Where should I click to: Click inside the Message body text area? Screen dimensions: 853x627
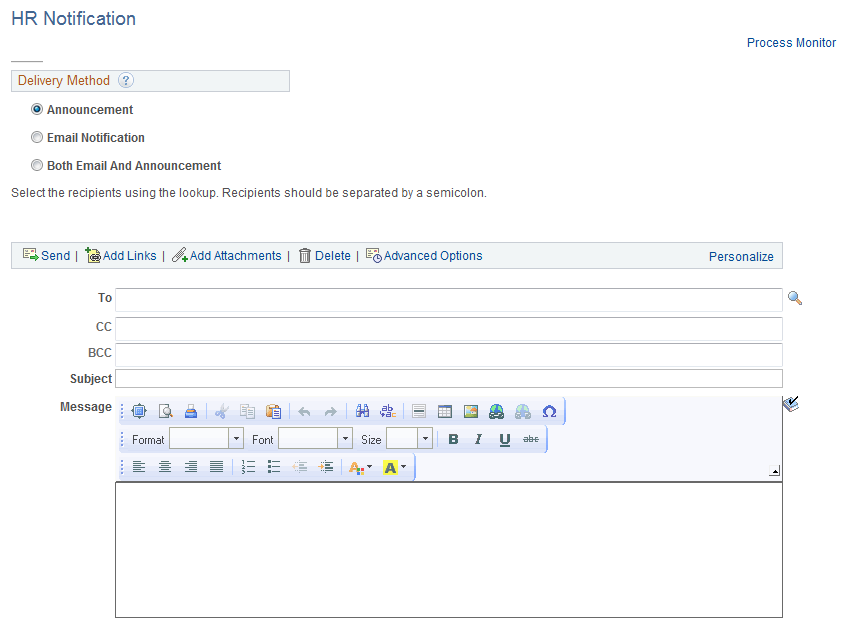coord(449,550)
